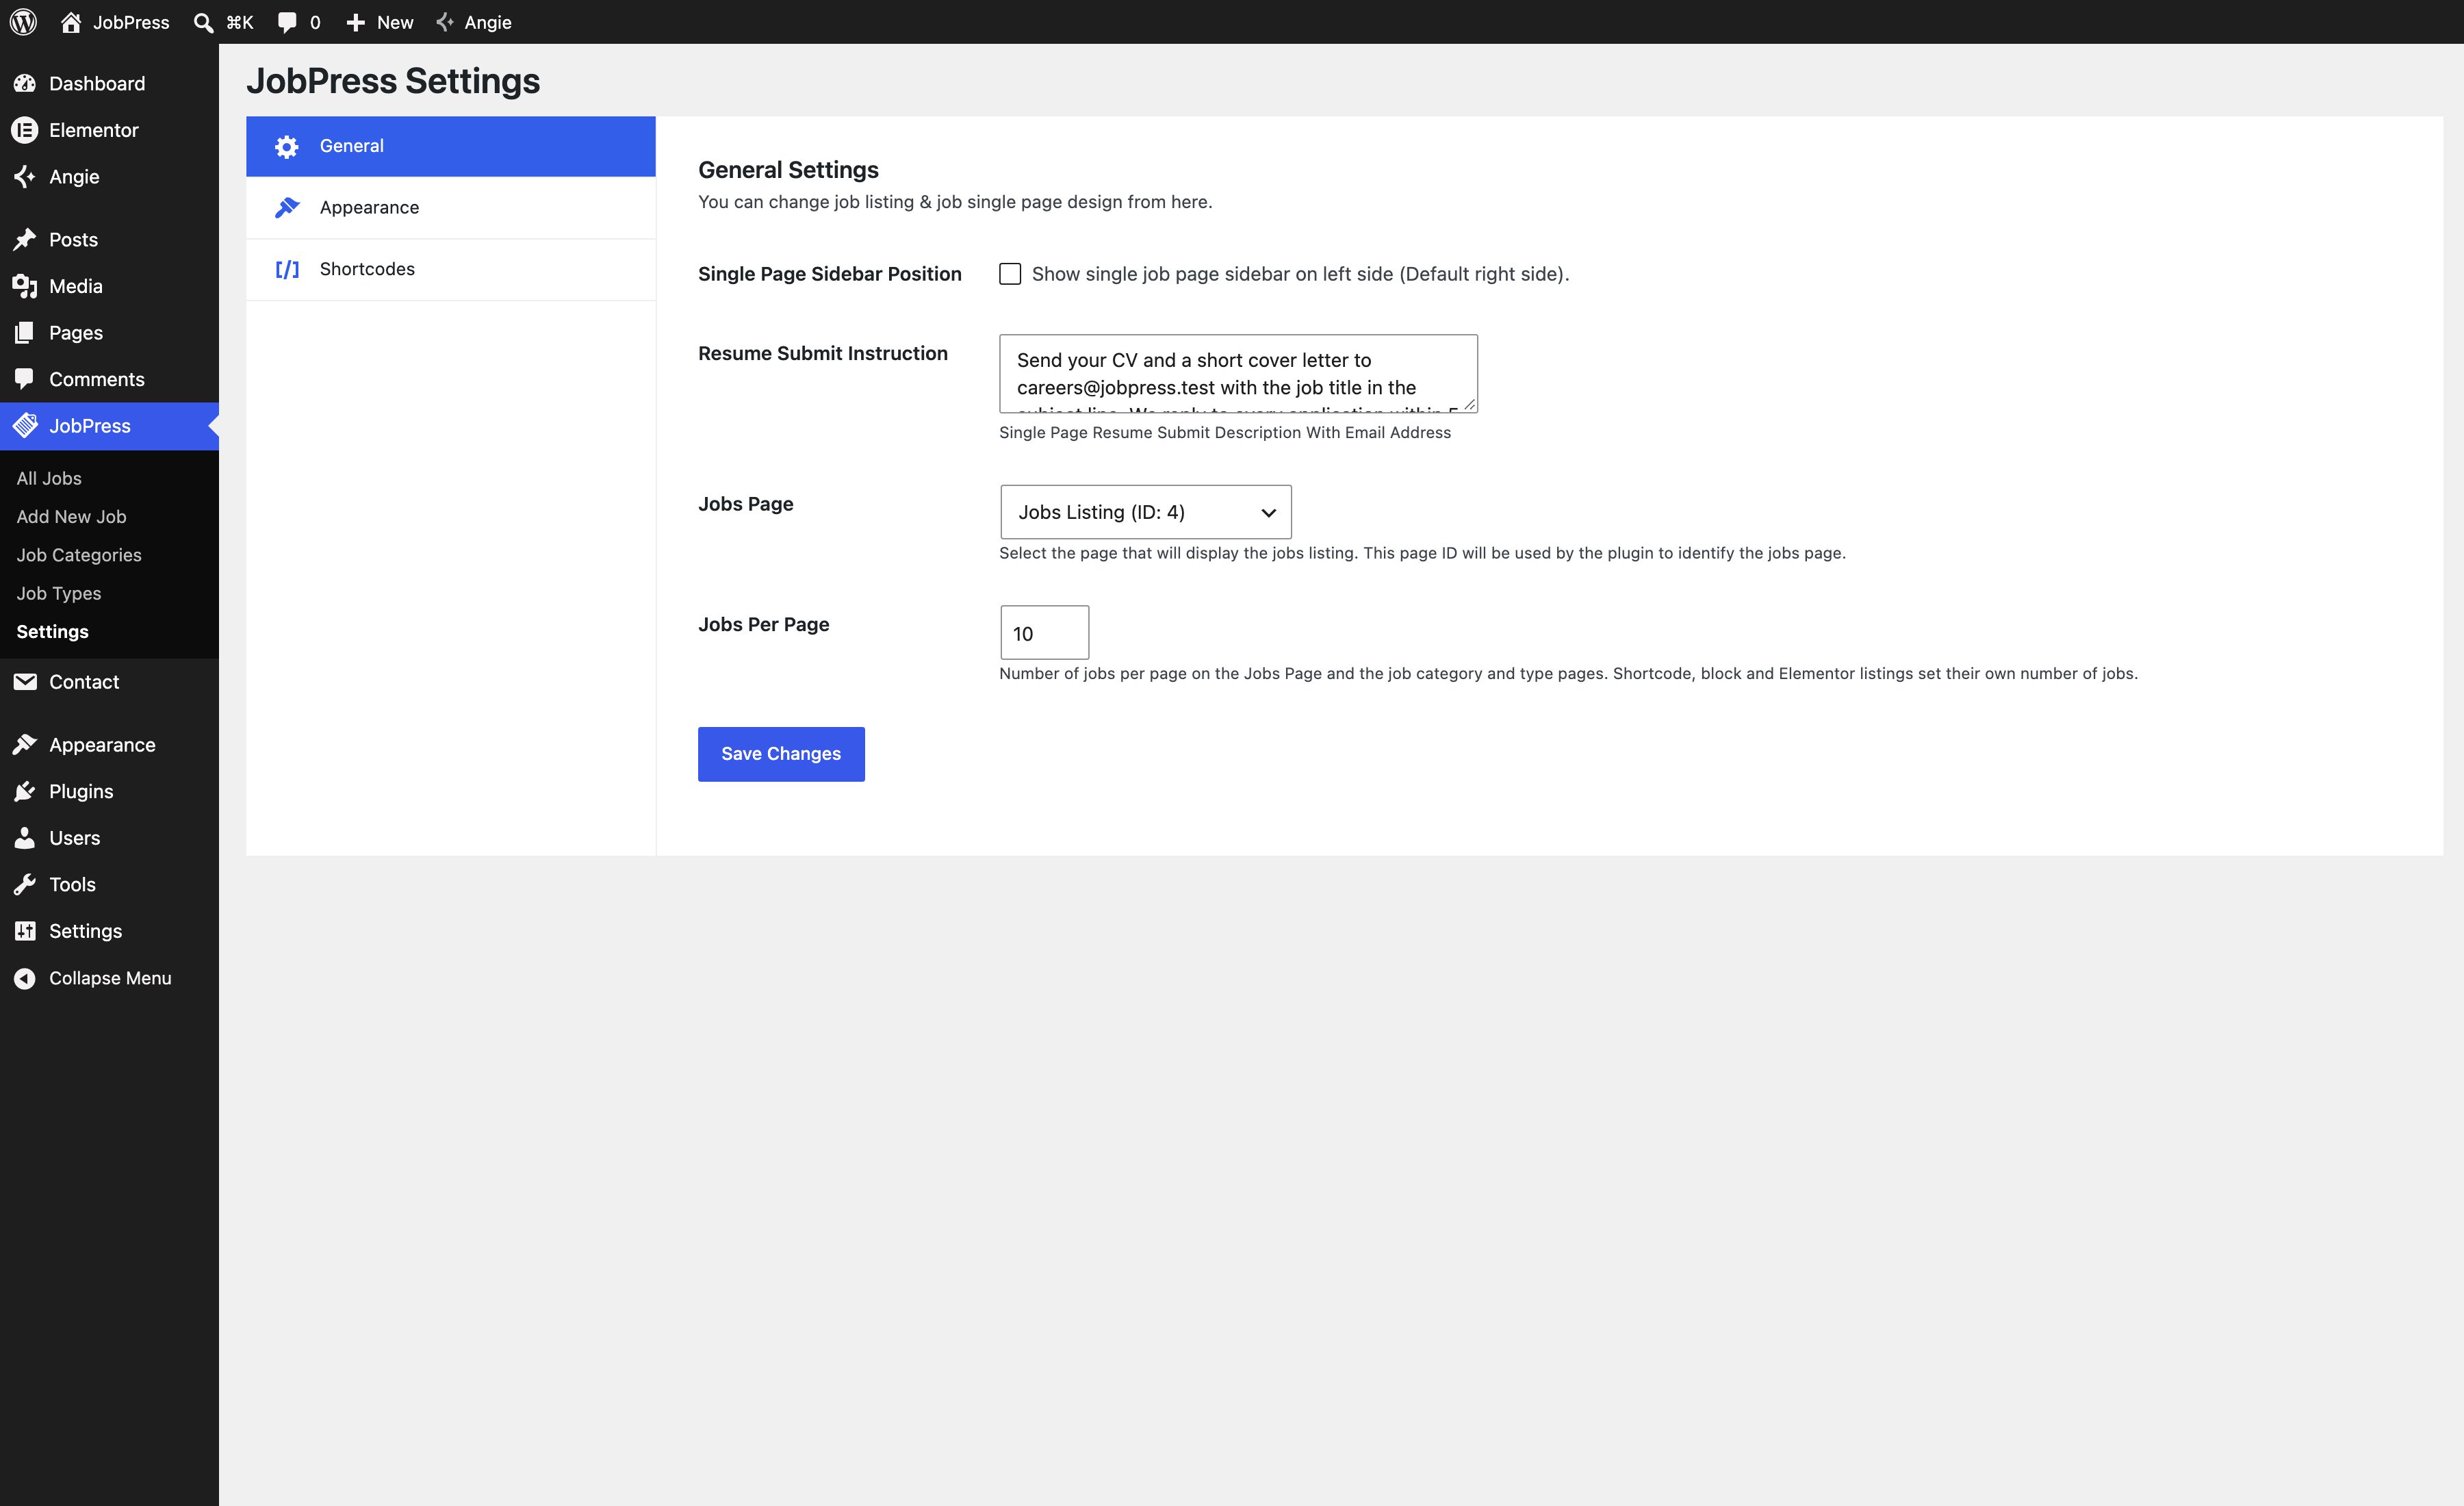Viewport: 2464px width, 1506px height.
Task: Open Add New Job submenu item
Action: tap(71, 516)
